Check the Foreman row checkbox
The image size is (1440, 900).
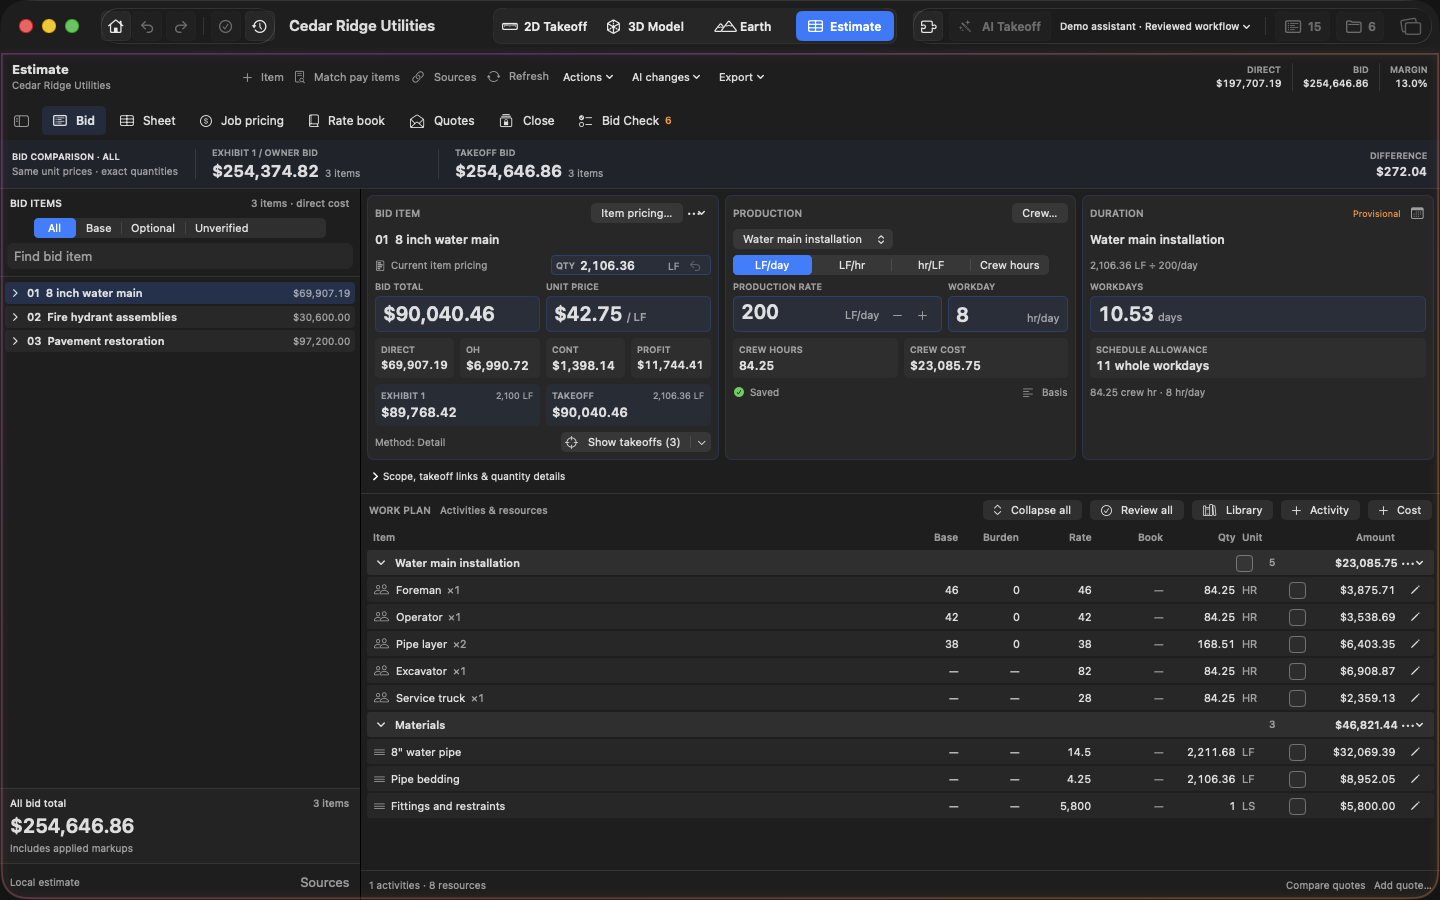pos(1297,590)
